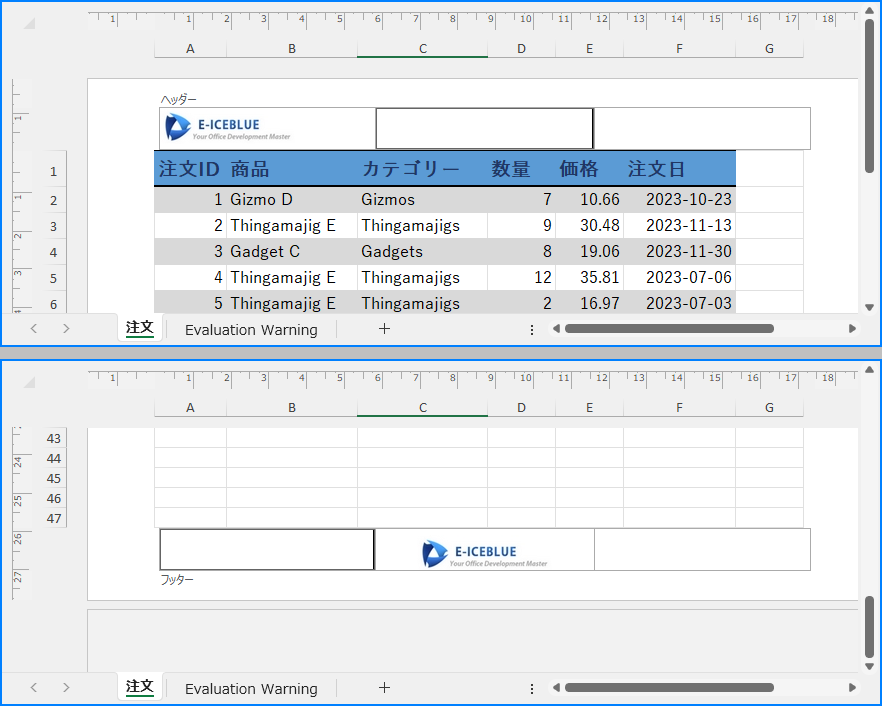Screen dimensions: 882x706
Task: Select row 4 header in top window
Action: [x=53, y=252]
